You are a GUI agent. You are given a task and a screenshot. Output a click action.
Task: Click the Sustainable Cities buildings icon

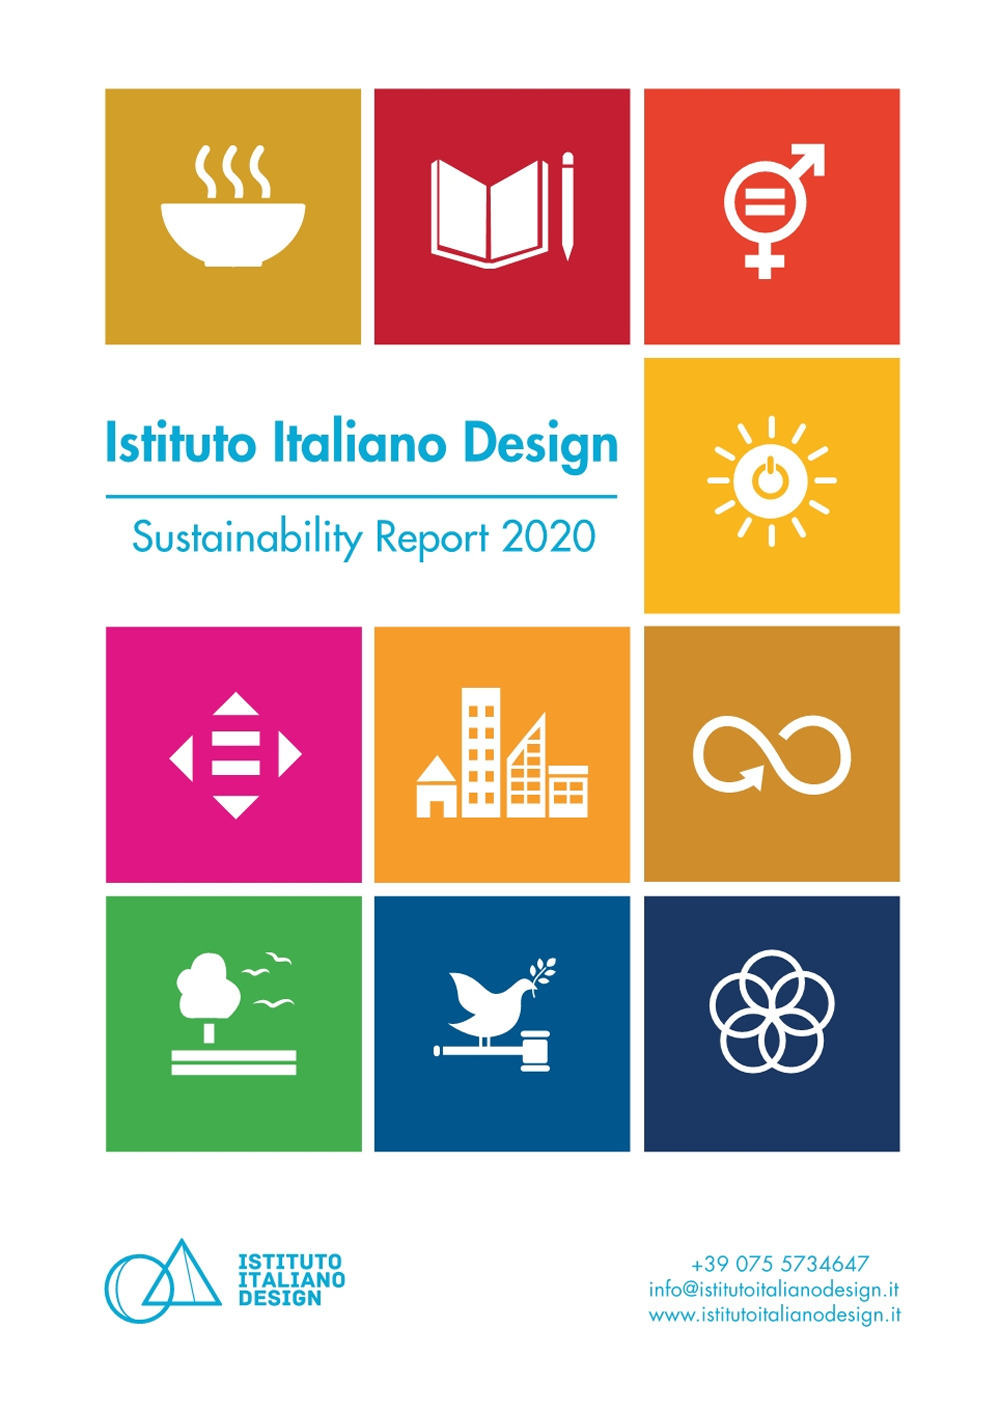pyautogui.click(x=502, y=755)
